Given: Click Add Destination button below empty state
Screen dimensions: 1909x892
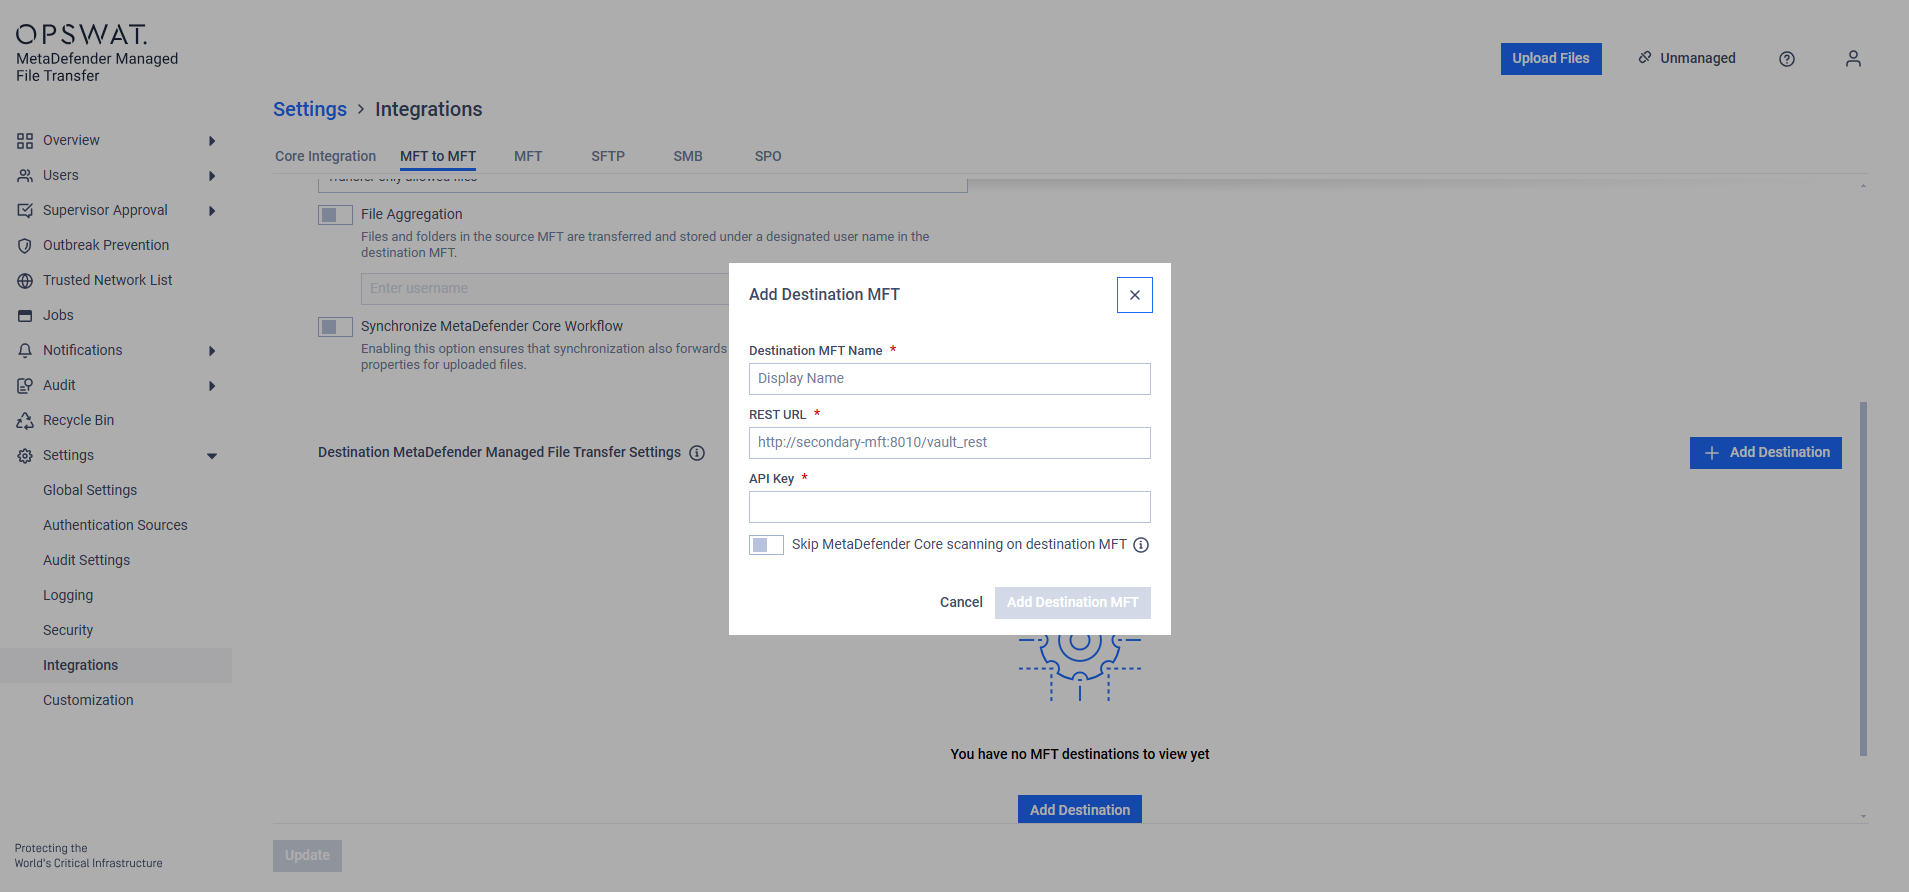Looking at the screenshot, I should click(x=1080, y=810).
